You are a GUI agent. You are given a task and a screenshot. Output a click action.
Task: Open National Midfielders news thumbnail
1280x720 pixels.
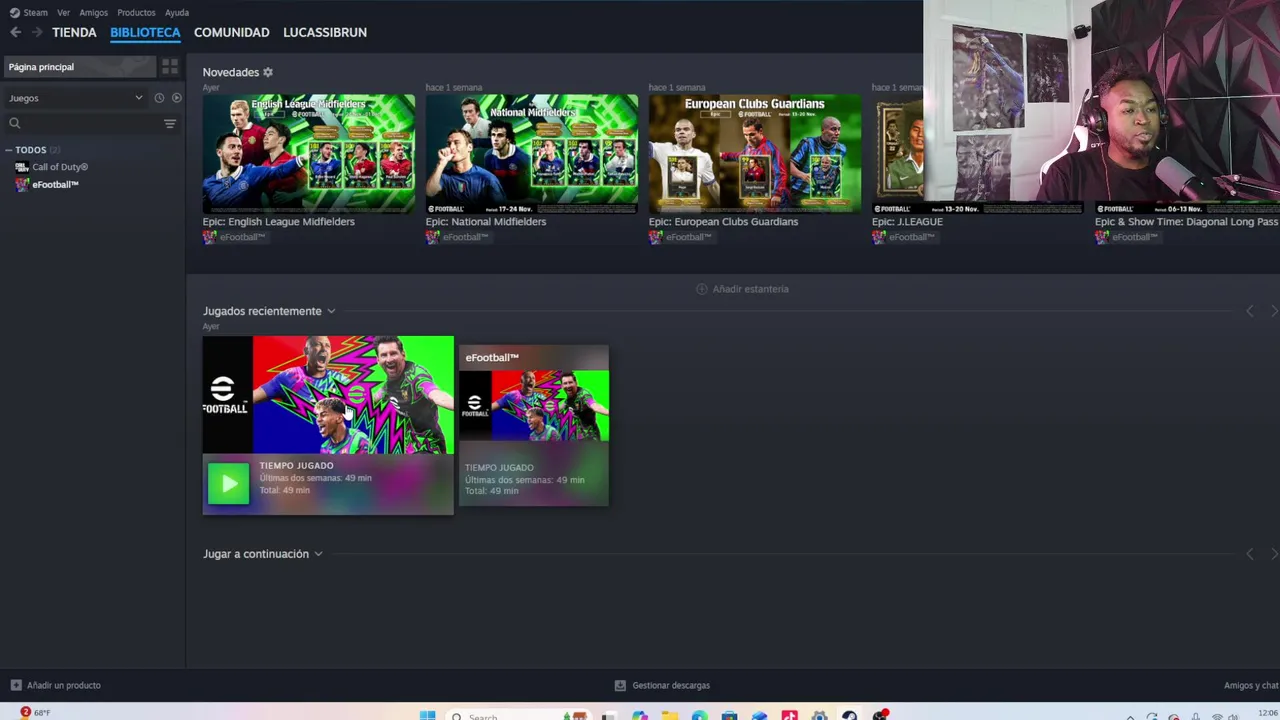click(532, 153)
